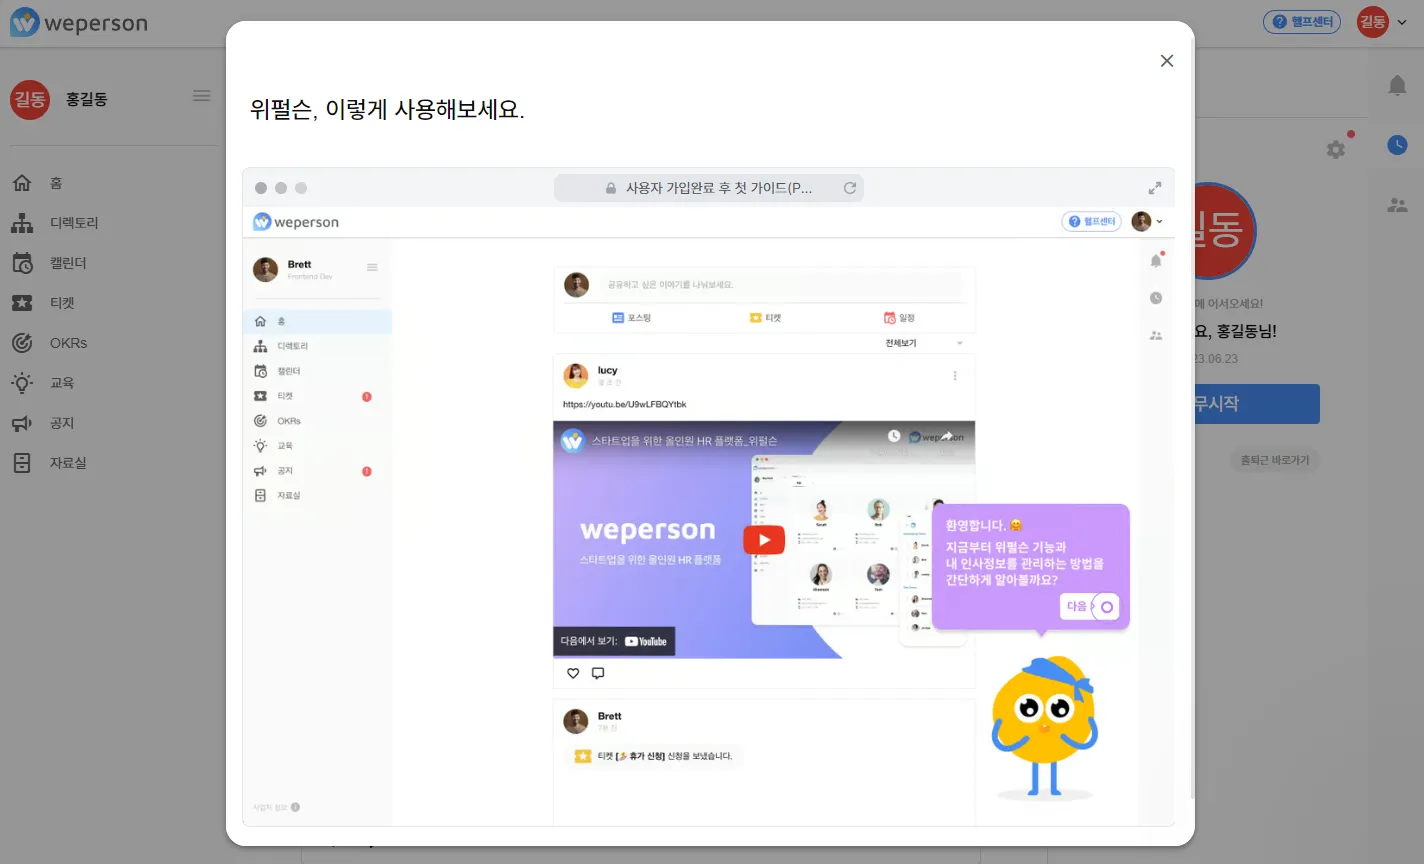Open notifications via the main bell icon
The width and height of the screenshot is (1424, 864).
coord(1398,86)
